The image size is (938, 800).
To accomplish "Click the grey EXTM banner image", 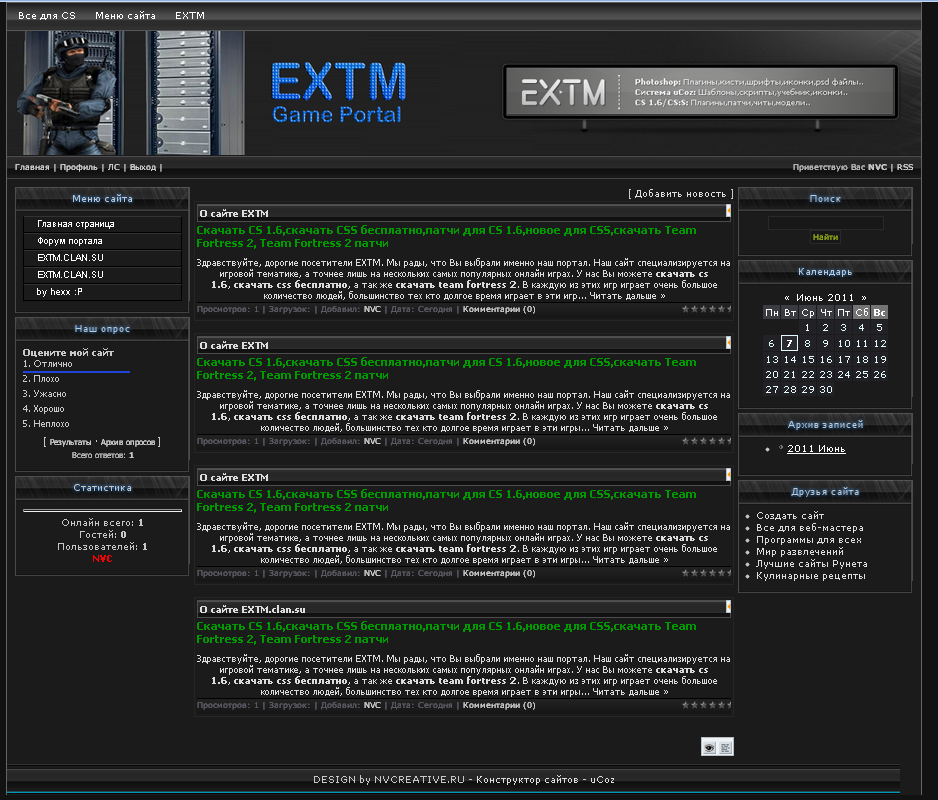I will [700, 92].
